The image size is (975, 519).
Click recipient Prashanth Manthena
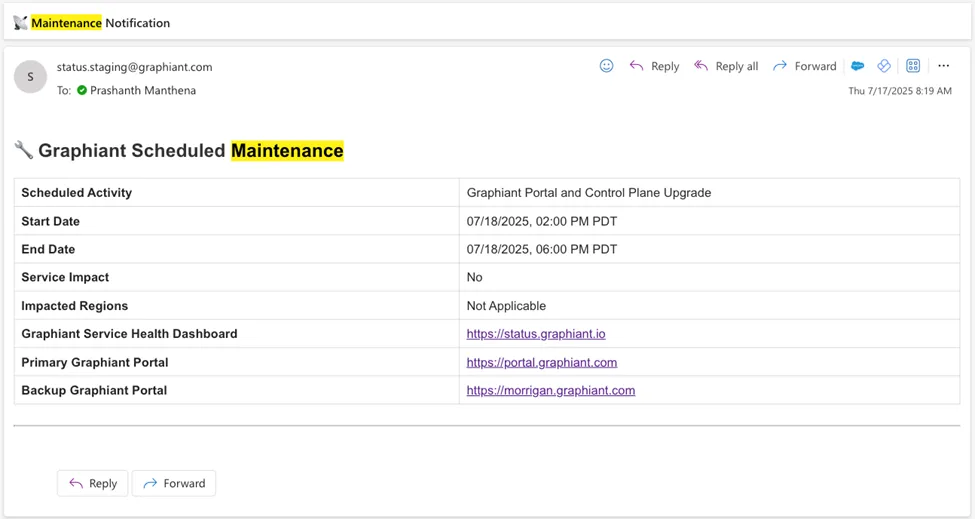143,91
